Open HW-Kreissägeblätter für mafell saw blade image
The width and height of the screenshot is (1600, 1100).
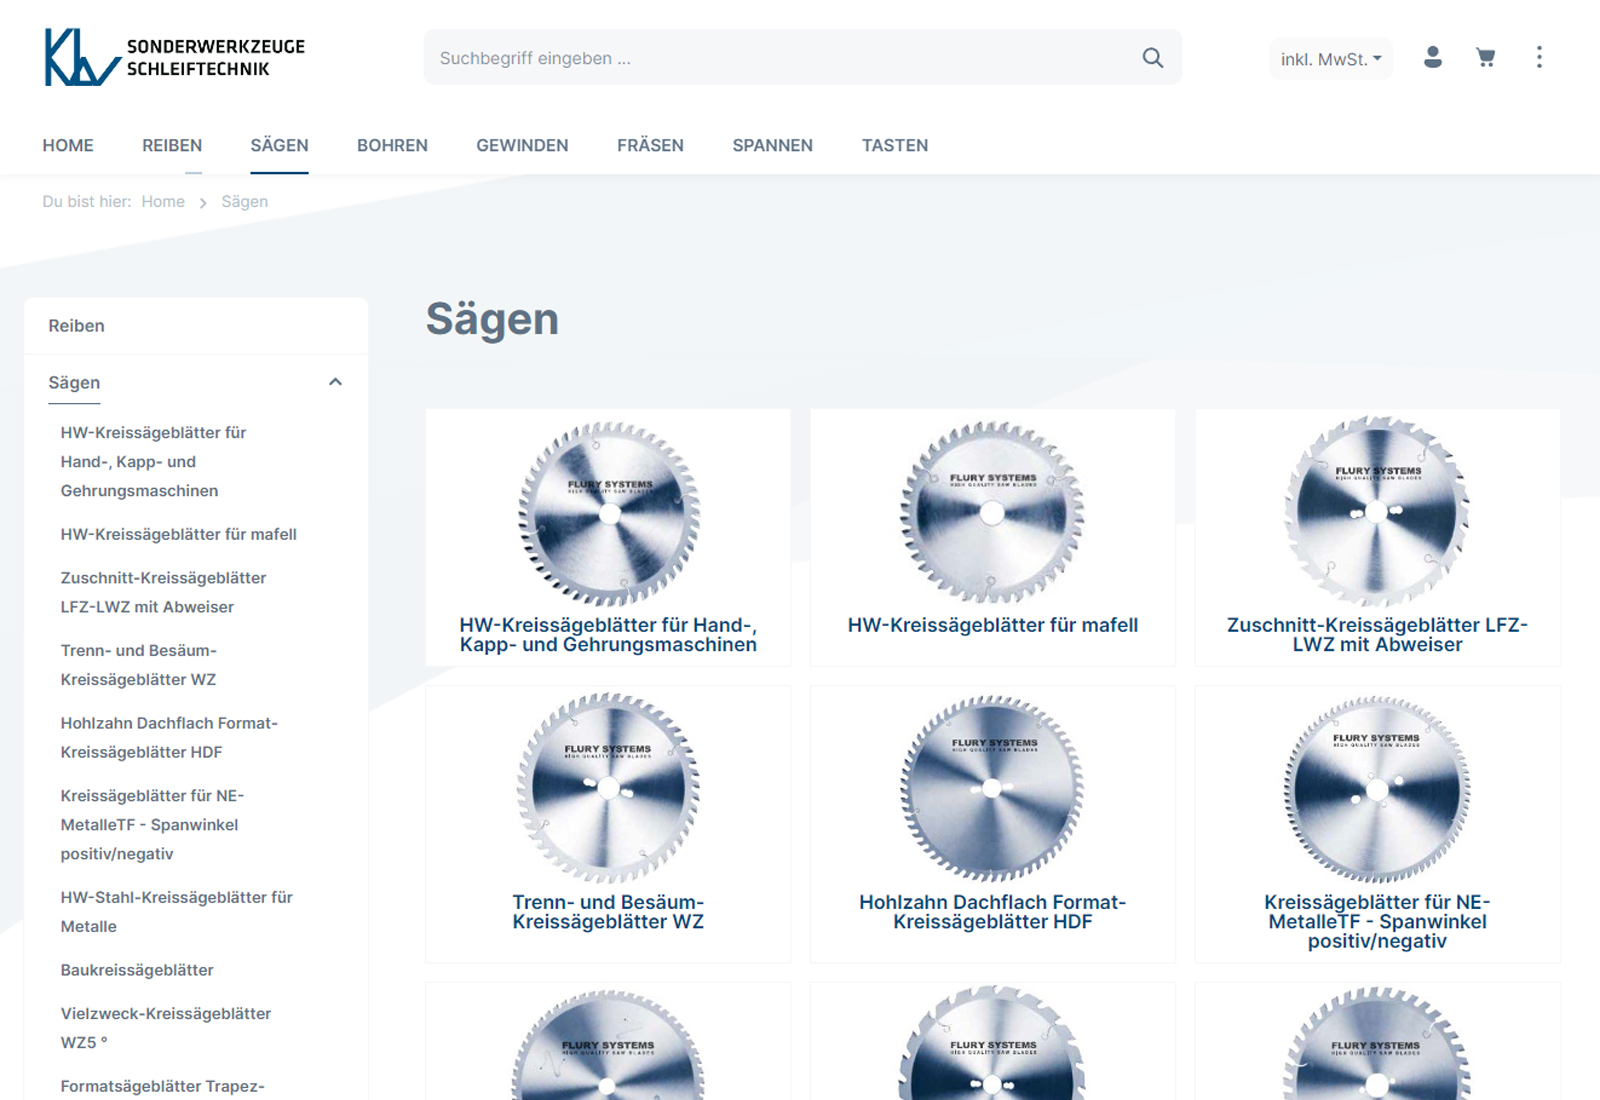992,513
